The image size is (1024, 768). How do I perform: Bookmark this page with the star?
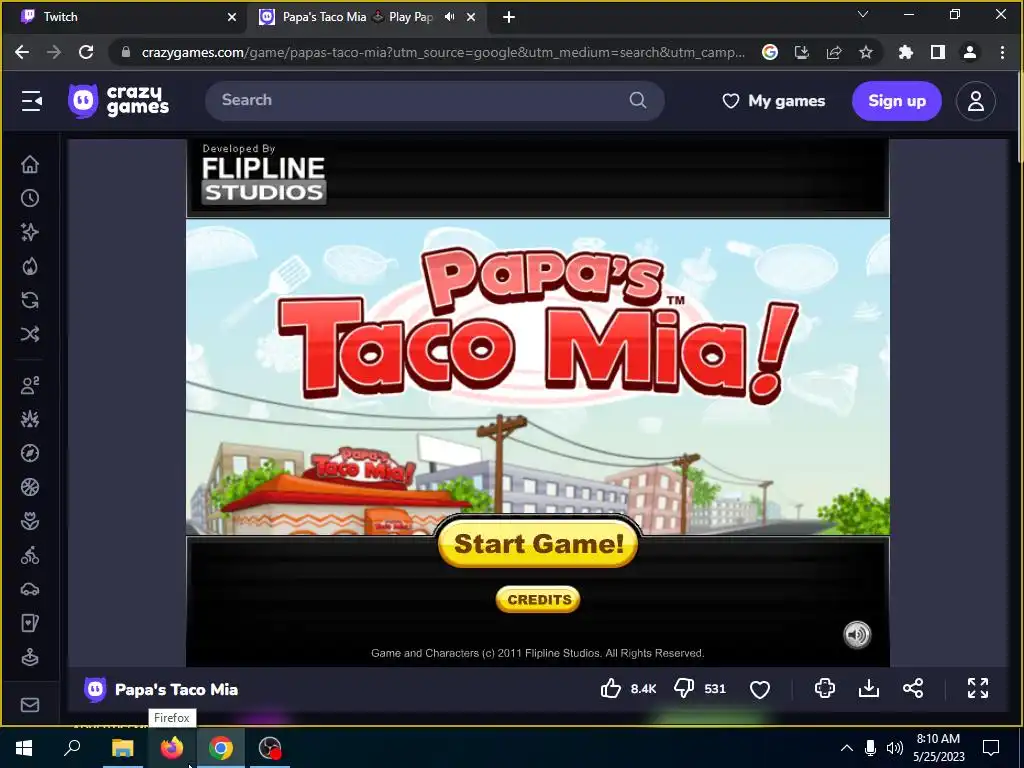(866, 52)
